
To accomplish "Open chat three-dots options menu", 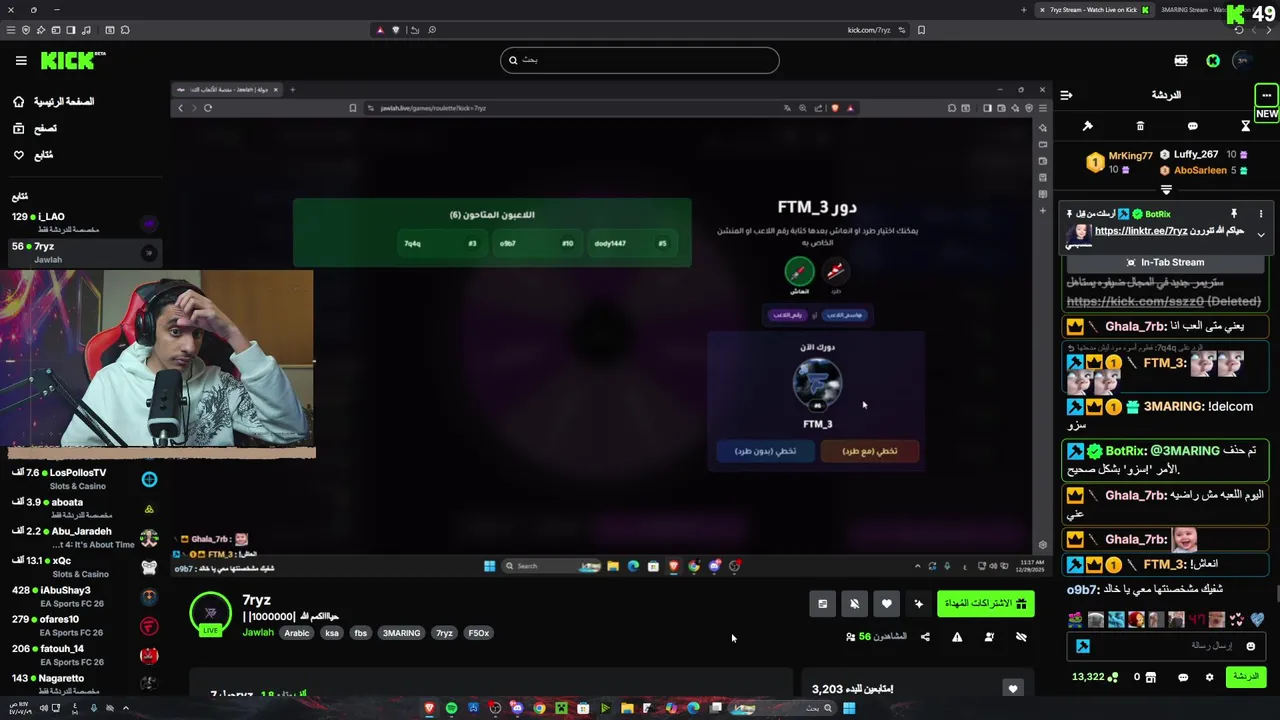I will (1266, 95).
